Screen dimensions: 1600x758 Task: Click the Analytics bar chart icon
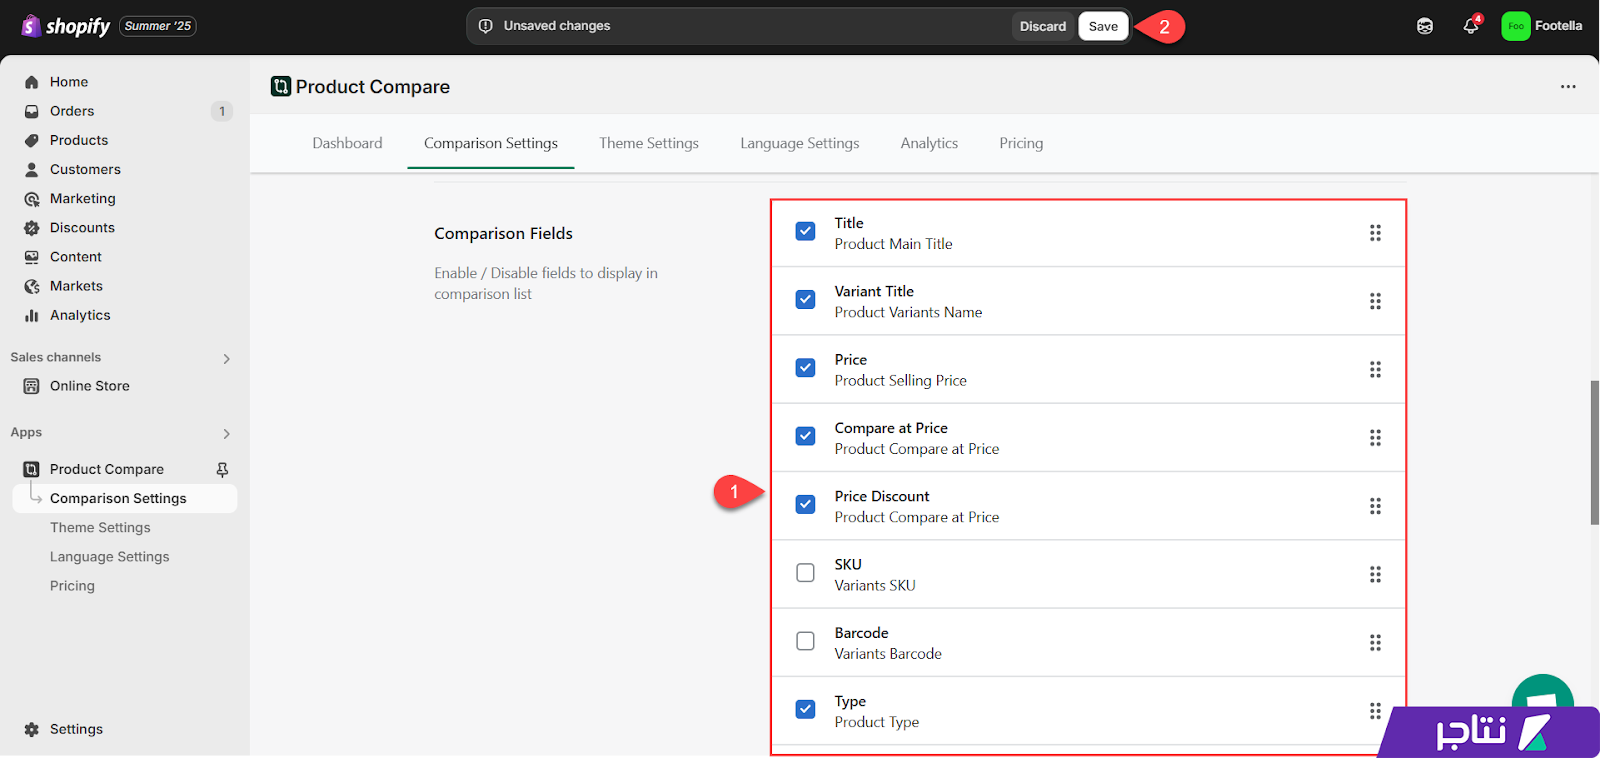(x=32, y=315)
